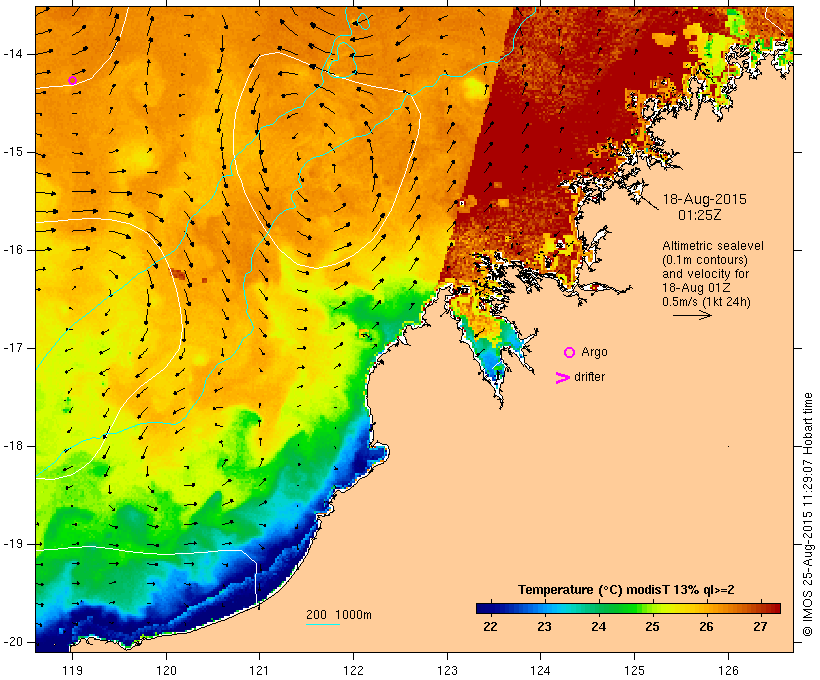Viewport: 820px width, 680px height.
Task: Click the colorbar tick label '22'
Action: tap(490, 626)
